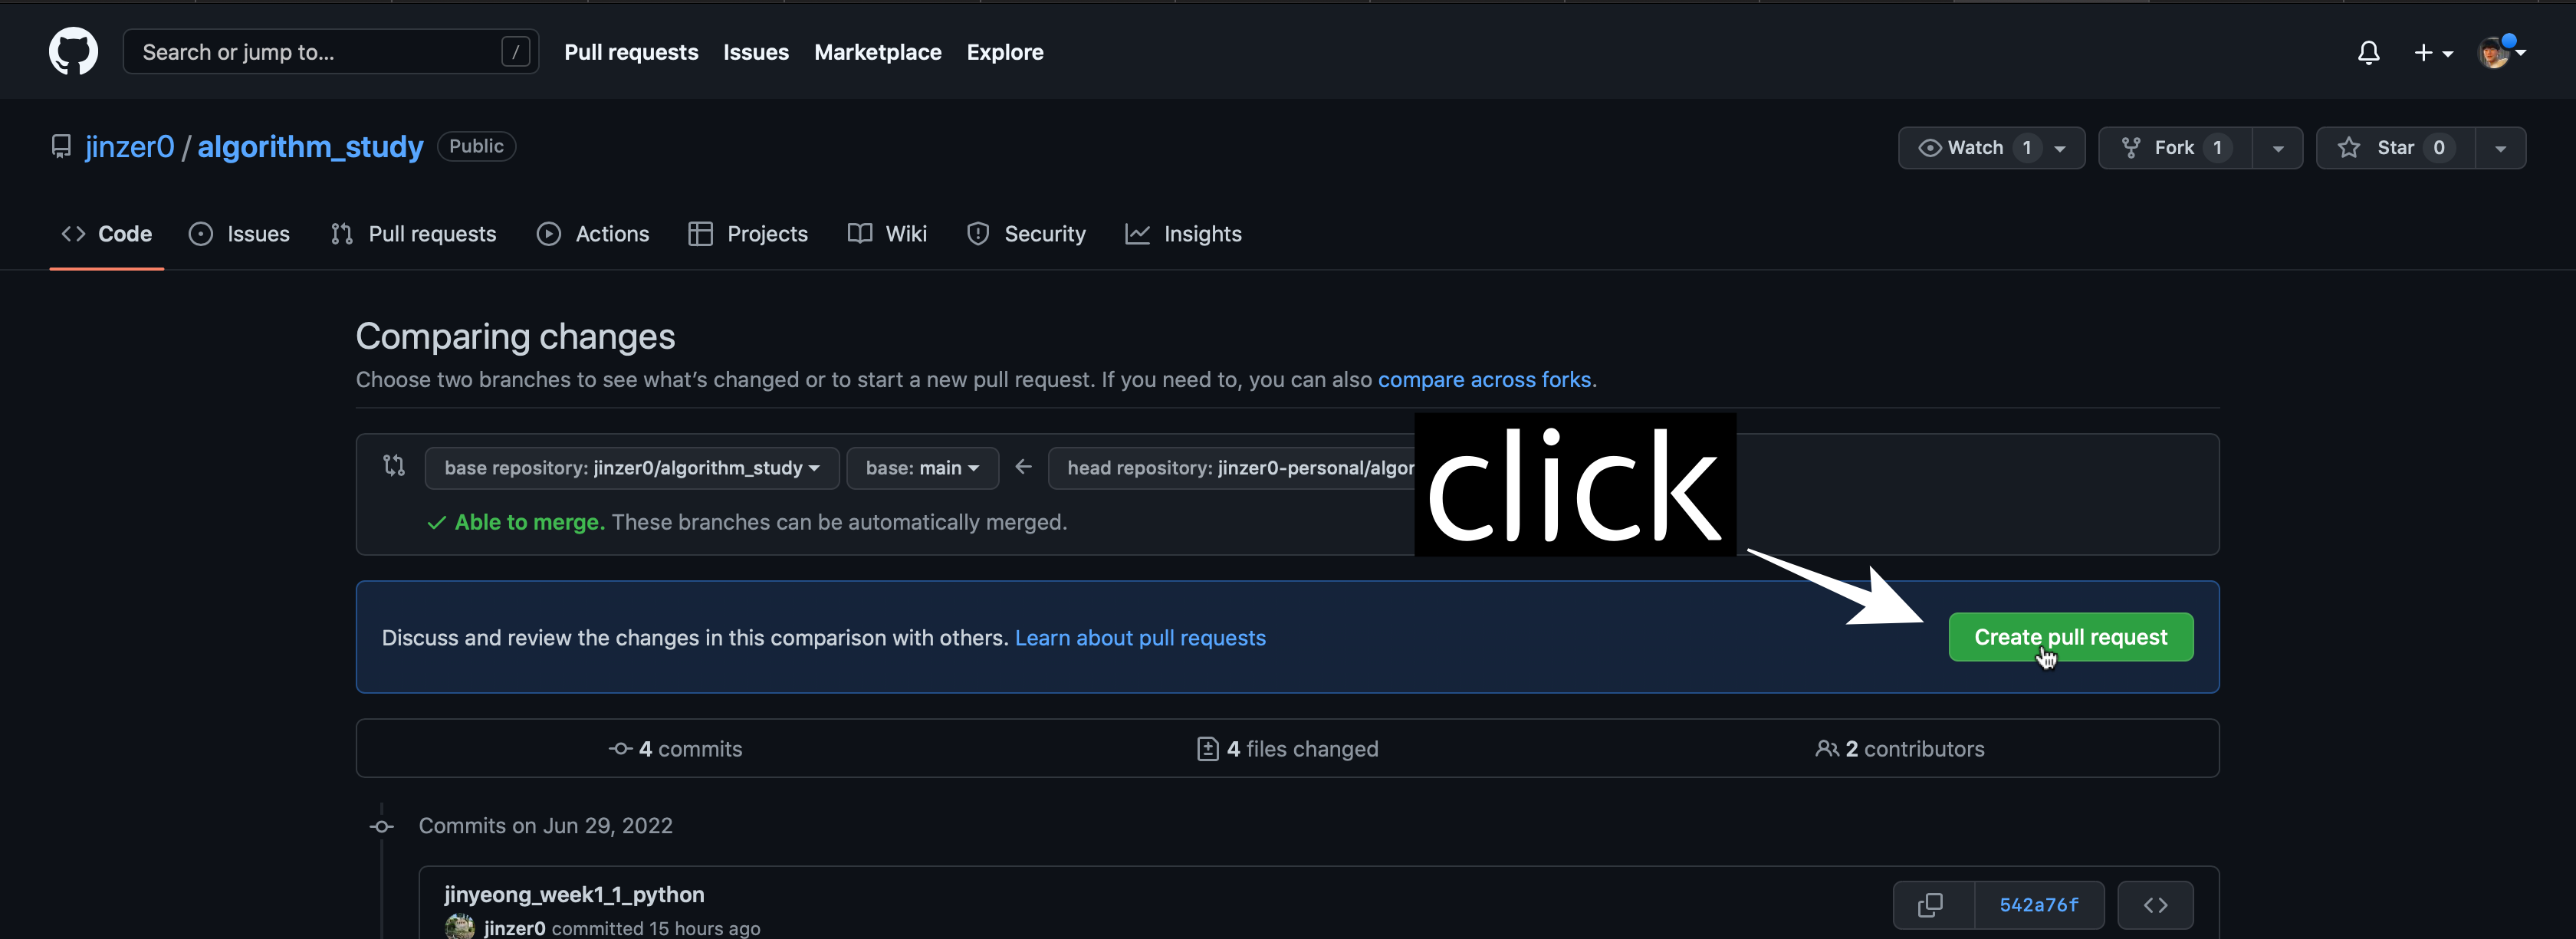Open the Insights tab
Image resolution: width=2576 pixels, height=939 pixels.
[x=1183, y=234]
